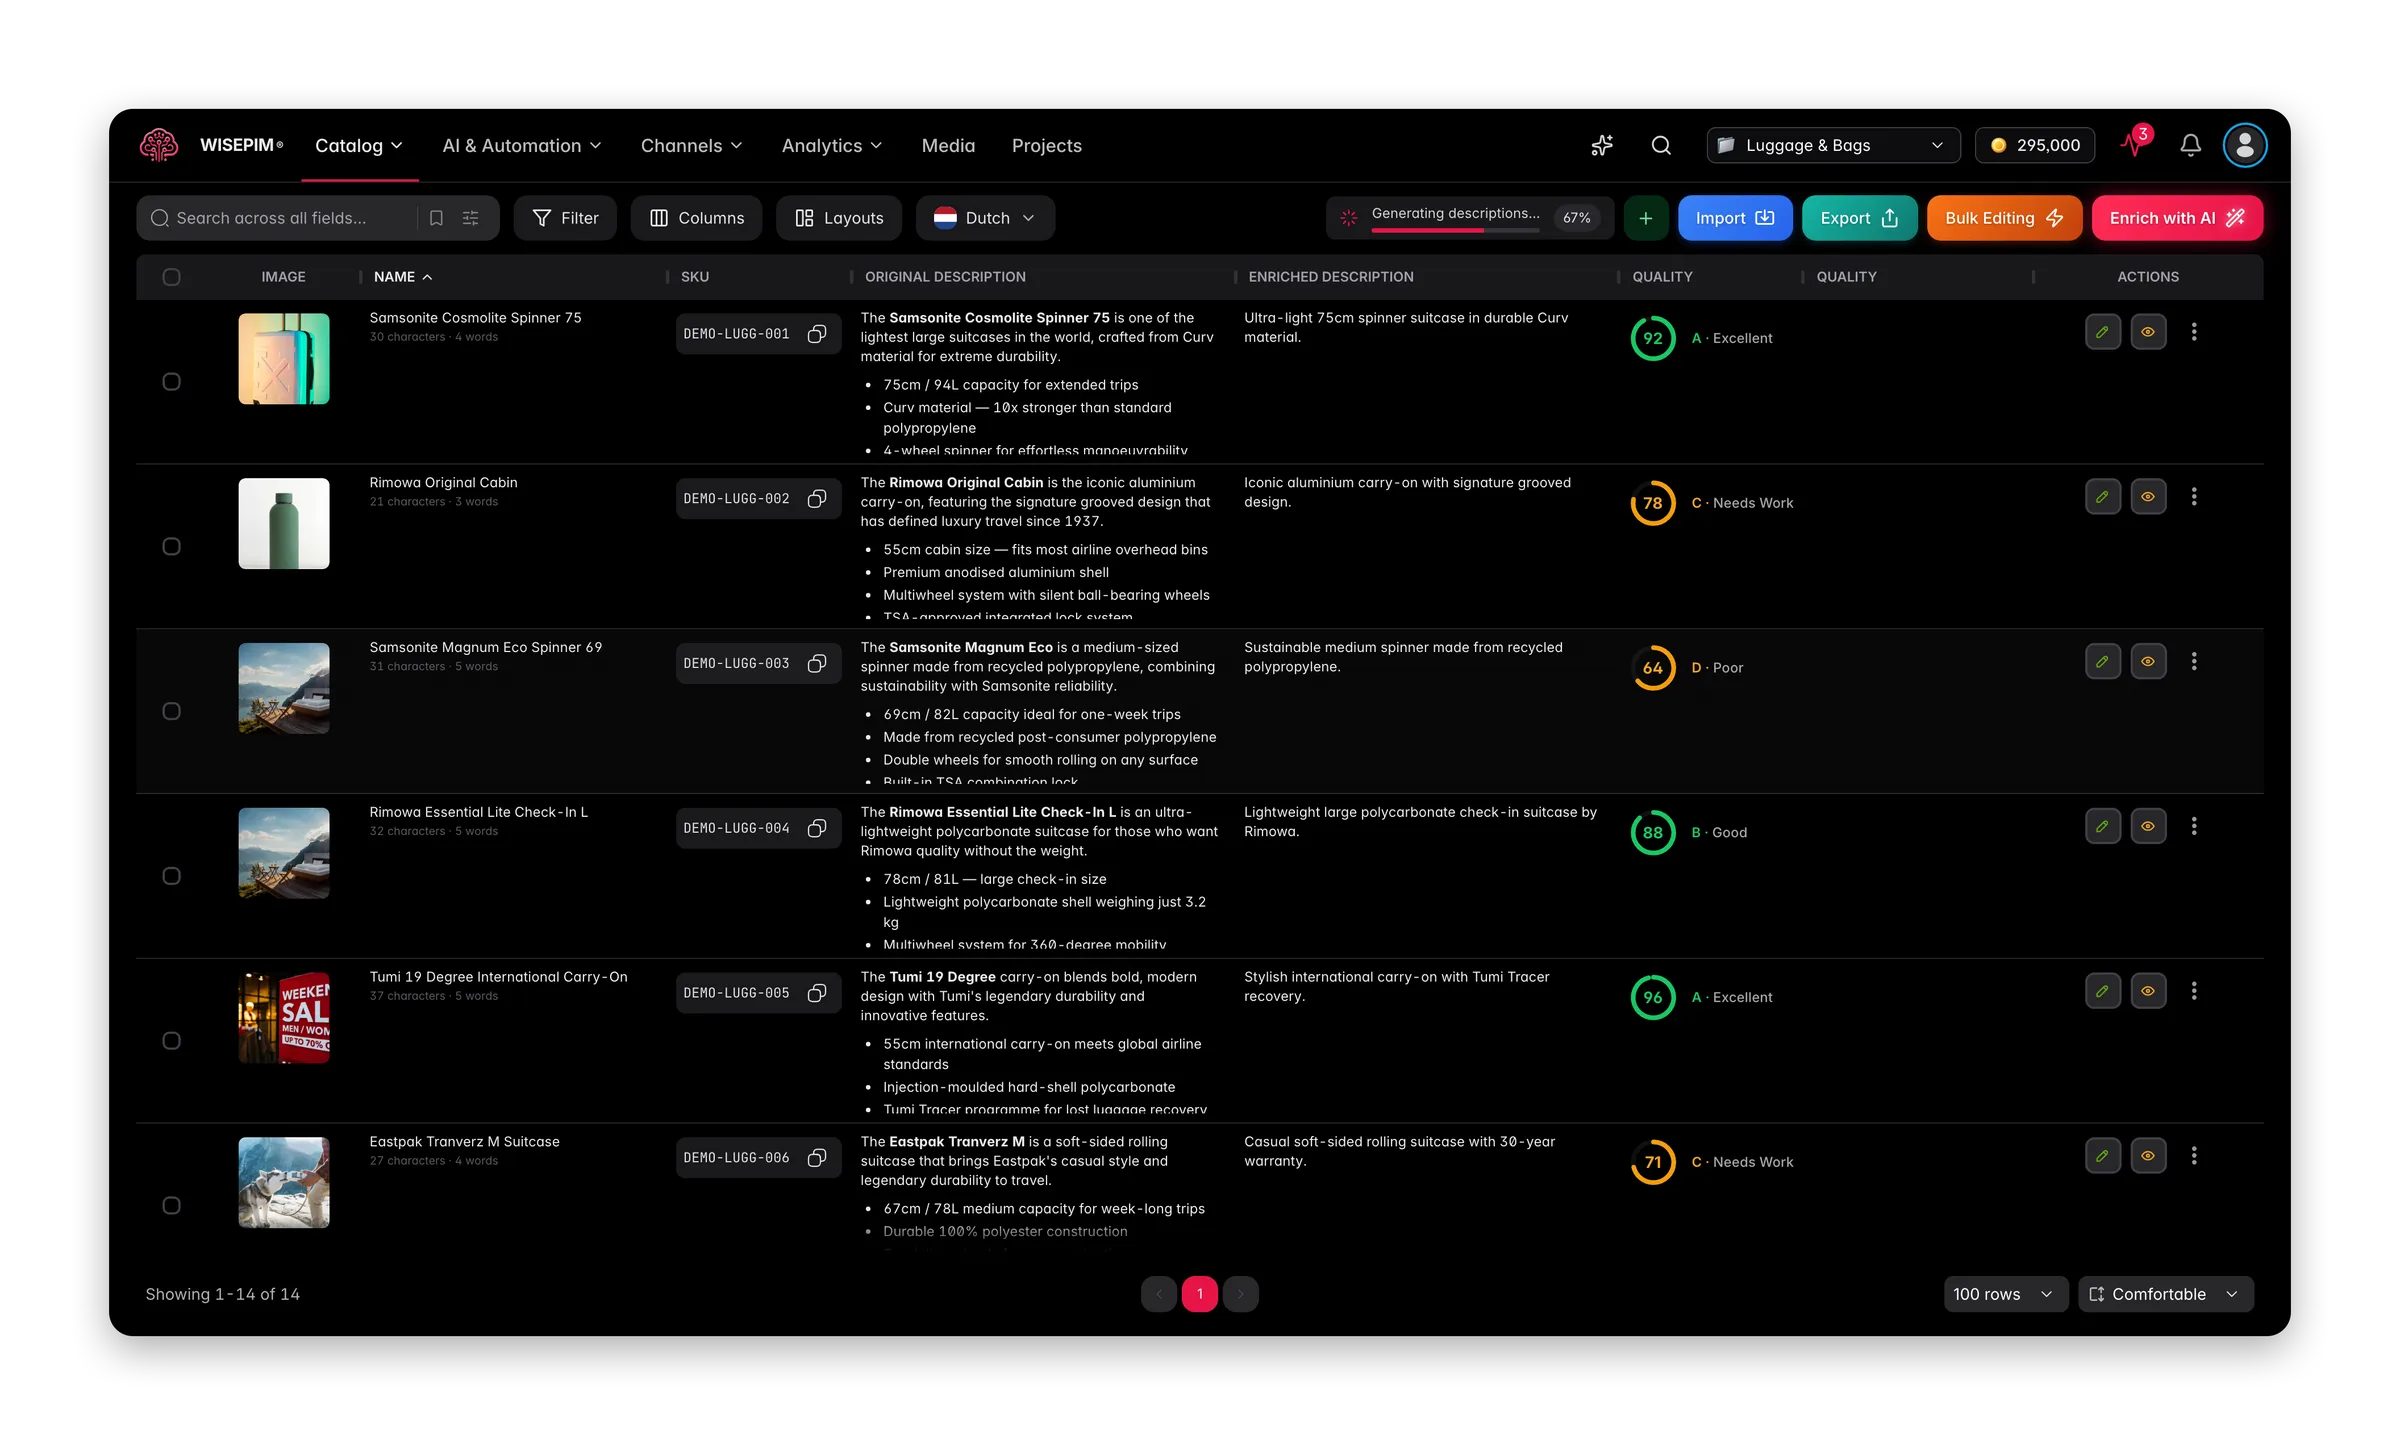The width and height of the screenshot is (2400, 1445).
Task: Click the blue Import button
Action: (x=1735, y=218)
